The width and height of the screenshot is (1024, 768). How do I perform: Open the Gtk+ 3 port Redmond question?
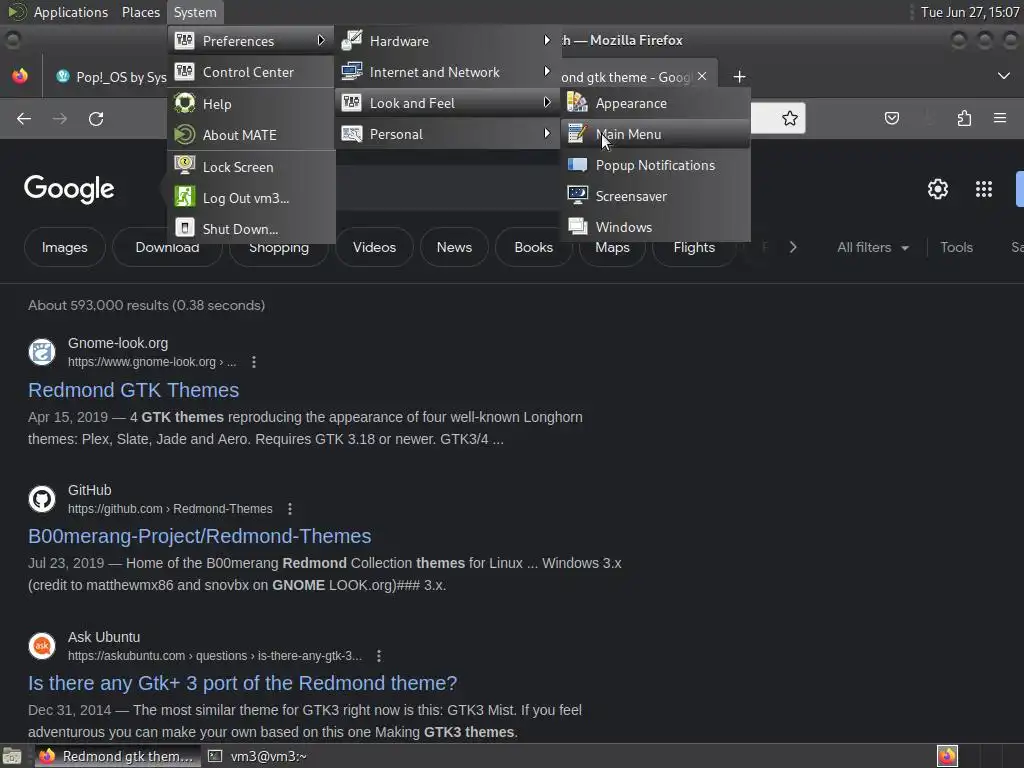tap(242, 683)
